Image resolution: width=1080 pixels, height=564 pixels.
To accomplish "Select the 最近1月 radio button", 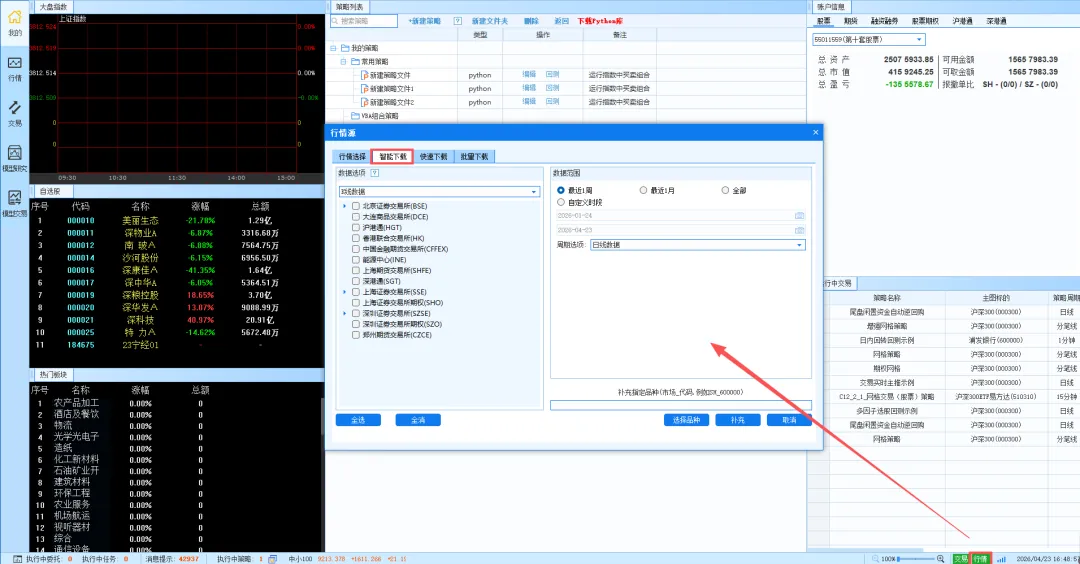I will tap(643, 190).
